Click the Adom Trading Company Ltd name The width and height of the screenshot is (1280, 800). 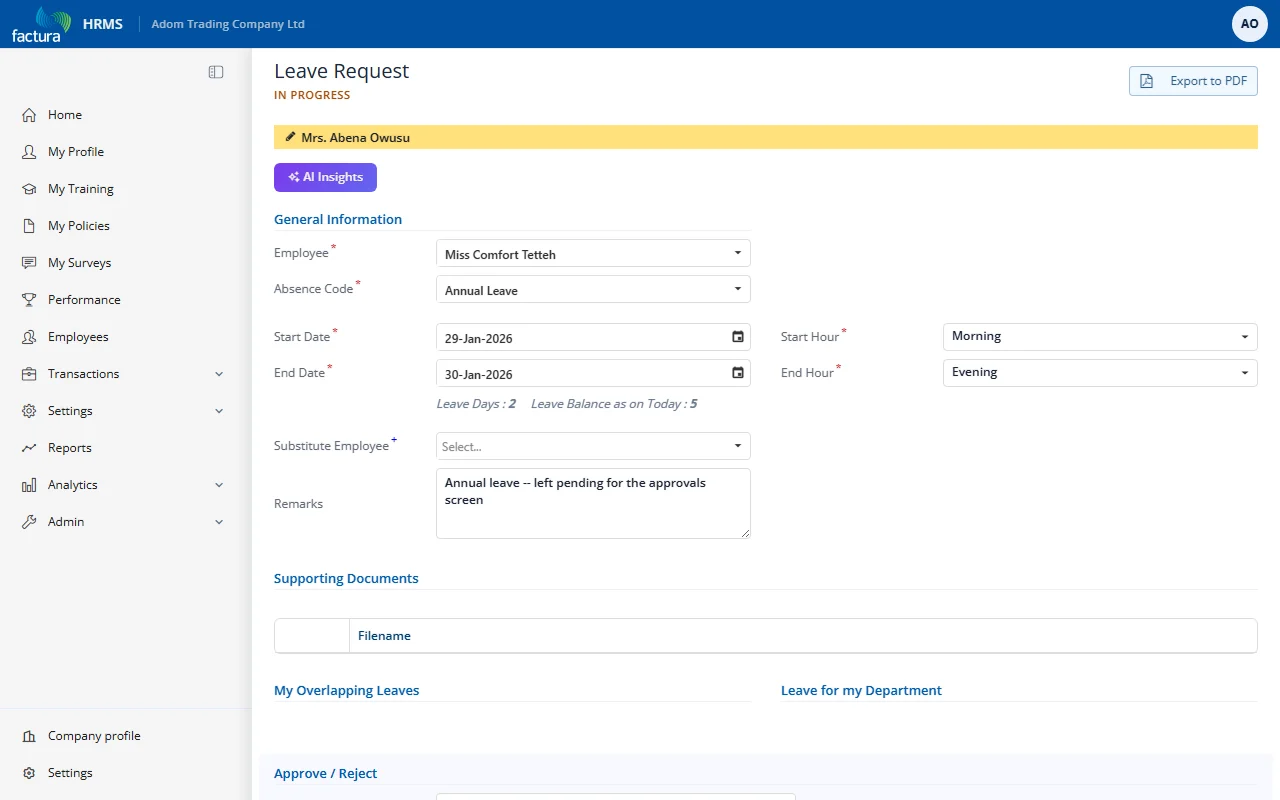(x=228, y=24)
